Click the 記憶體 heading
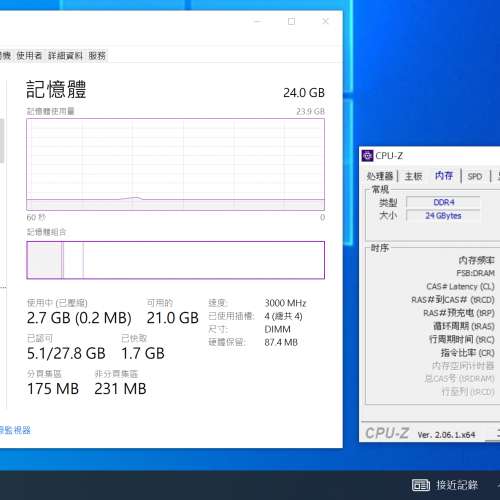Screen dimensions: 500x500 click(56, 89)
